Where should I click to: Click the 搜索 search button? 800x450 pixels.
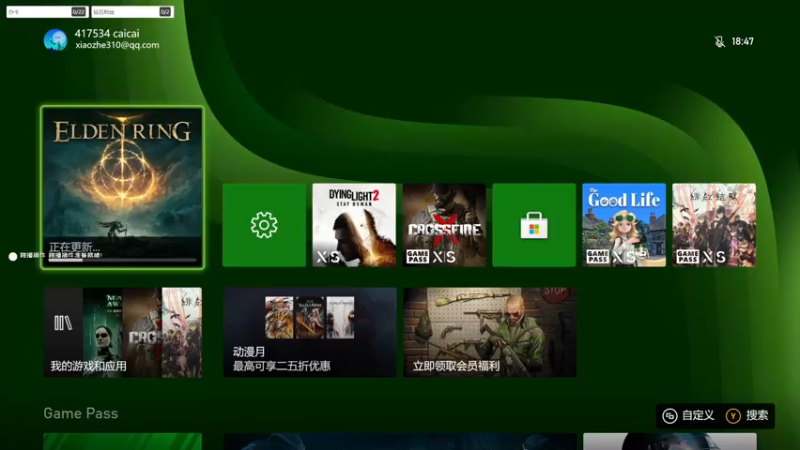747,416
